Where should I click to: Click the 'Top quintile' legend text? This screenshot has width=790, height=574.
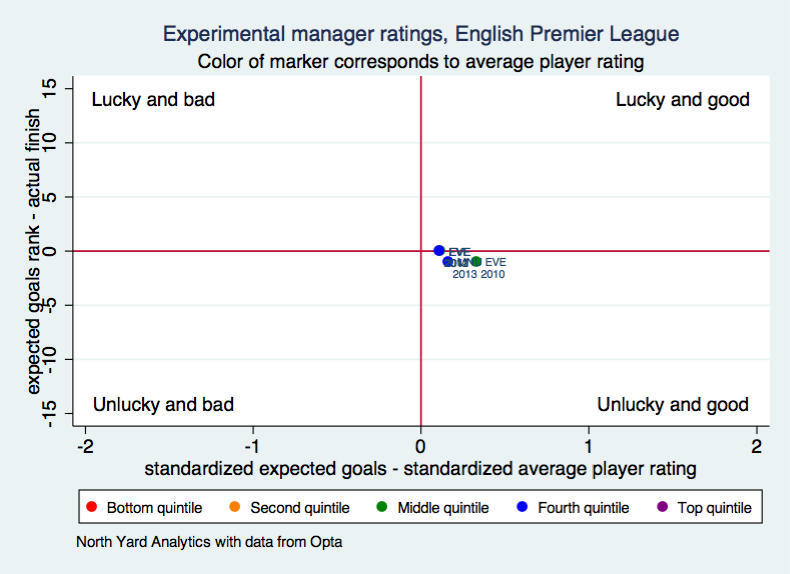pos(714,508)
